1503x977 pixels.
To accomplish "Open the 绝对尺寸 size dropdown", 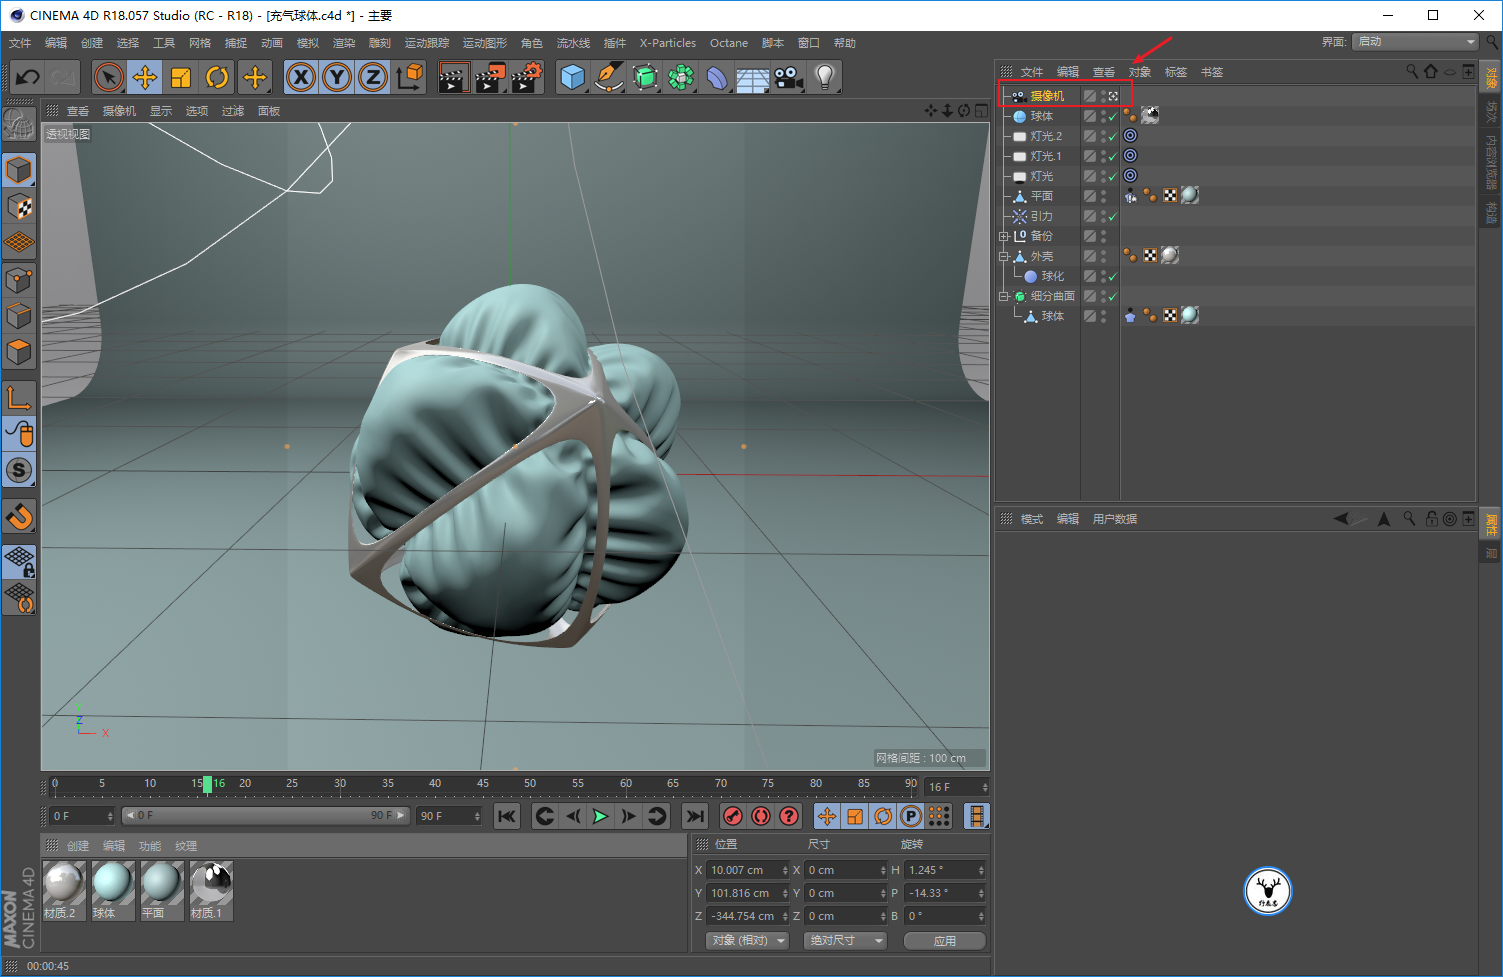I will [x=845, y=941].
